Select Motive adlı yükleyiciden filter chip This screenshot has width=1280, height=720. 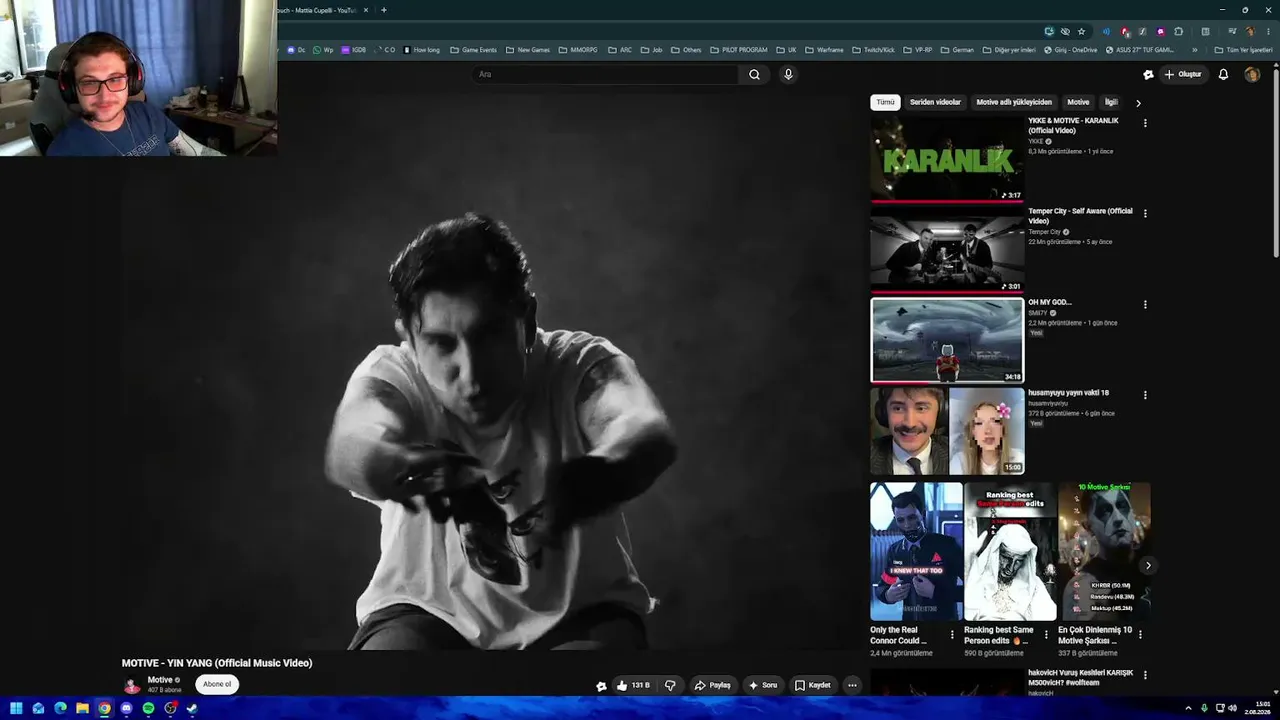(x=1014, y=102)
